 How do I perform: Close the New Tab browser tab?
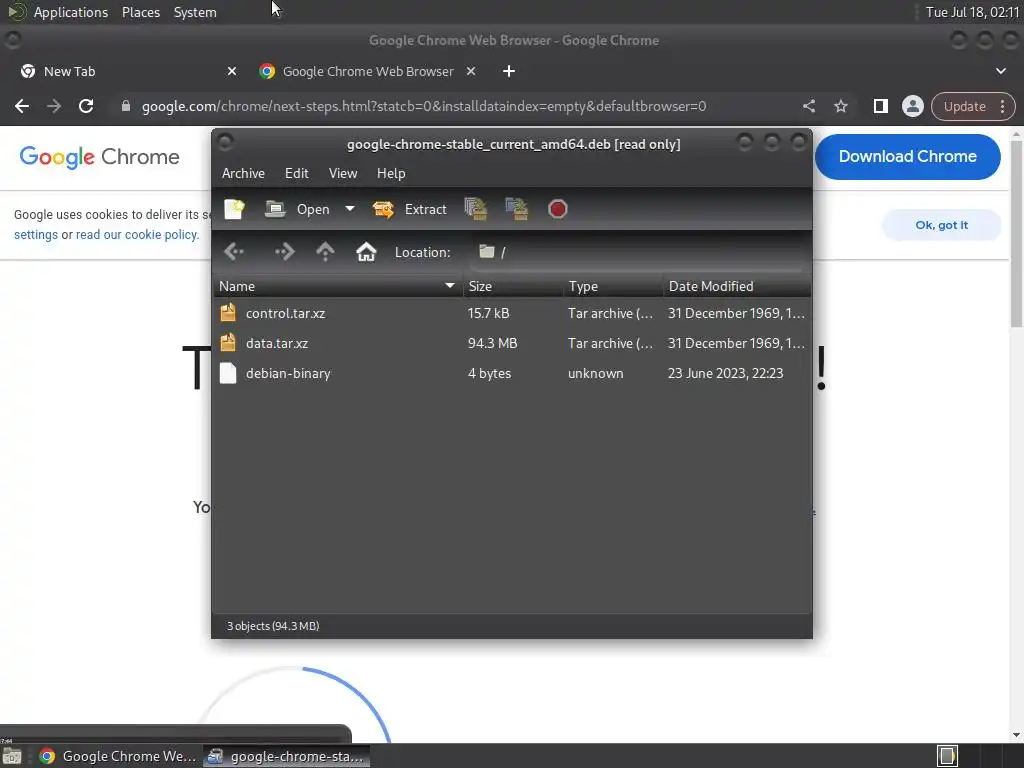[232, 71]
